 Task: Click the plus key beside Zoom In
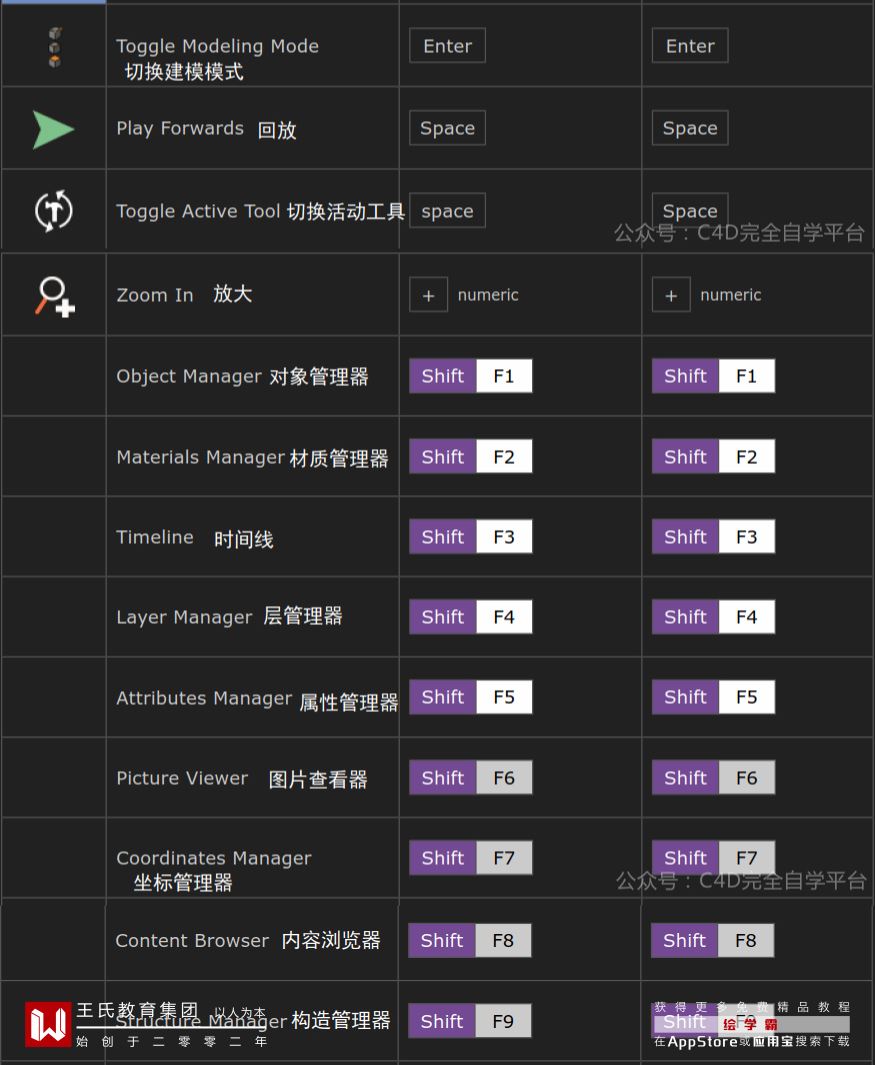[x=428, y=295]
